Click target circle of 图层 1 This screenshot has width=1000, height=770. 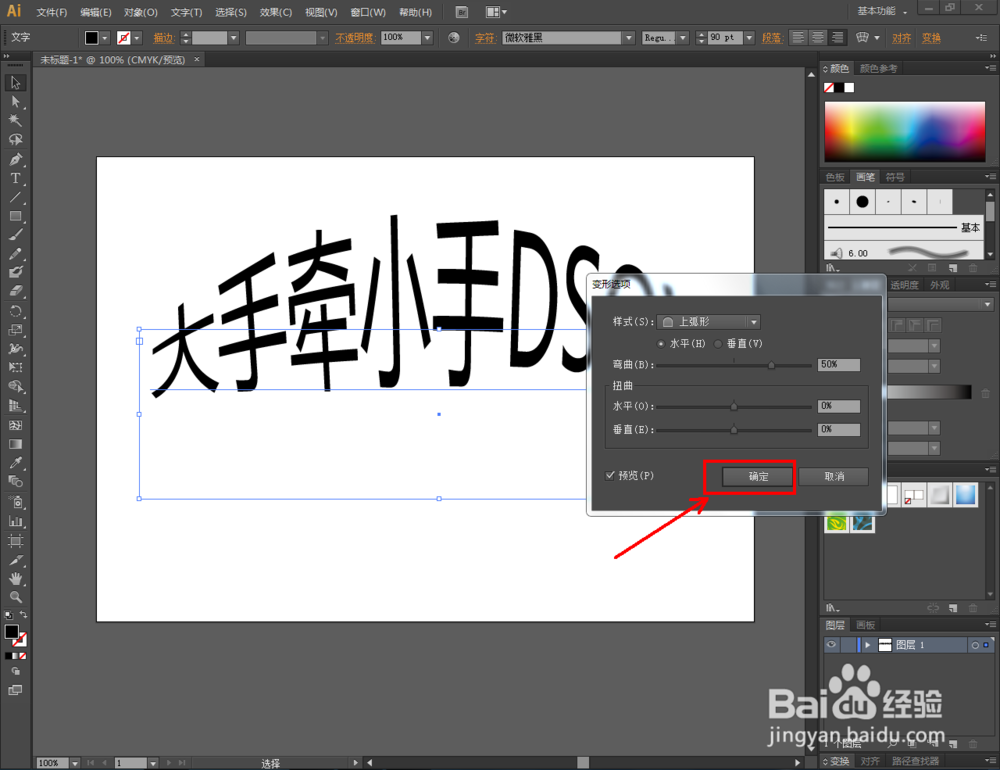[x=974, y=646]
